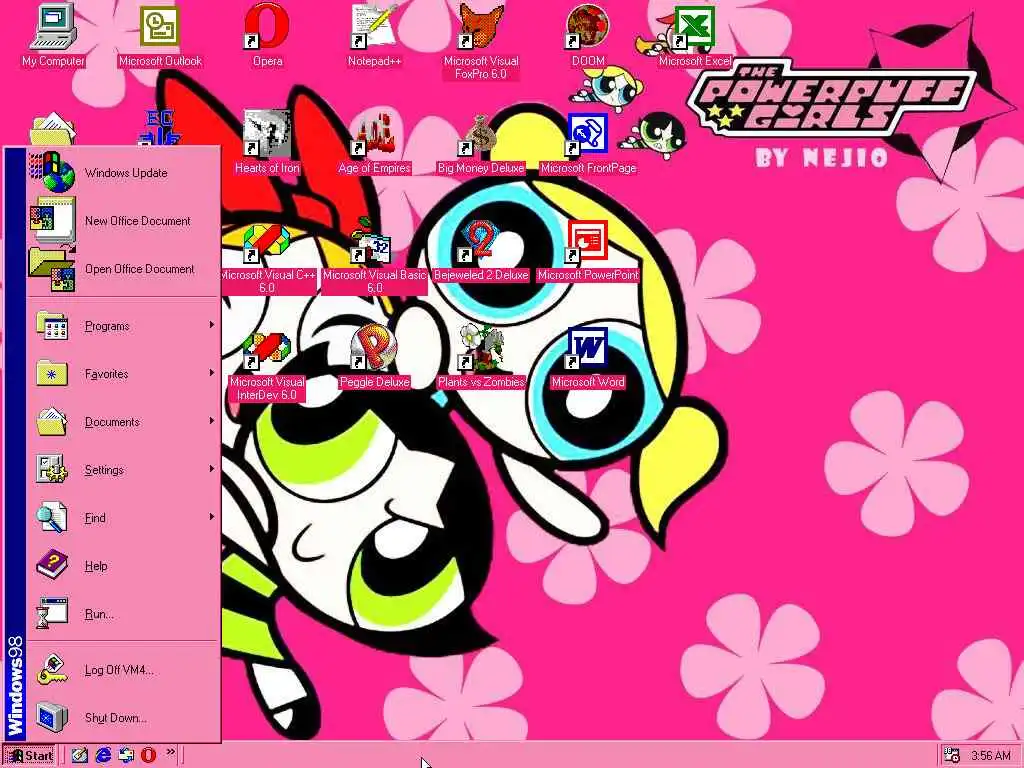Expand the Documents submenu
The image size is (1024, 768).
tap(123, 422)
